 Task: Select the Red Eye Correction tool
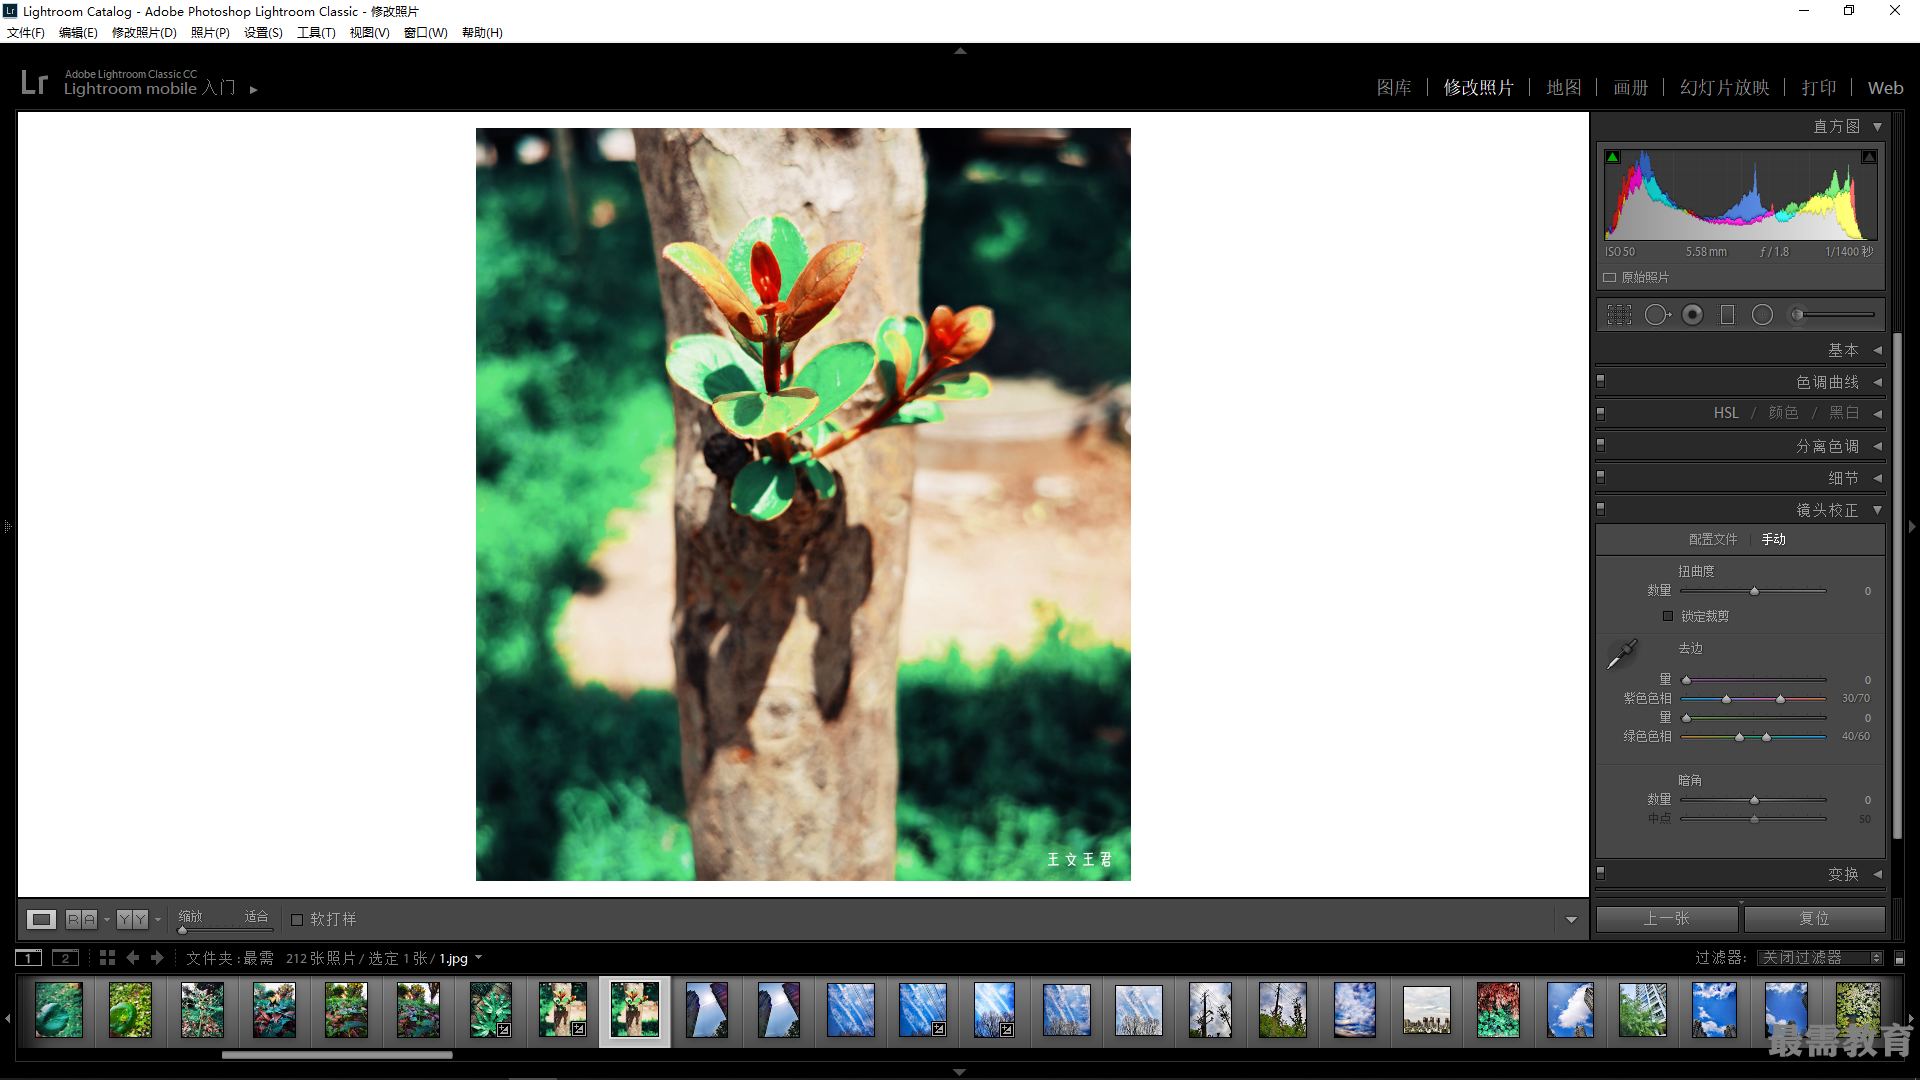point(1692,315)
